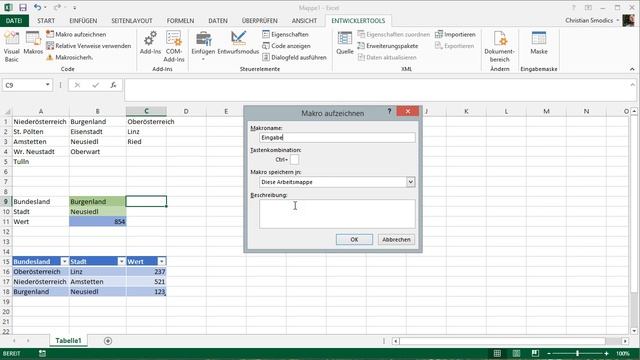Screen dimensions: 640x360
Task: Select the green Burgenland cell B9
Action: point(98,202)
